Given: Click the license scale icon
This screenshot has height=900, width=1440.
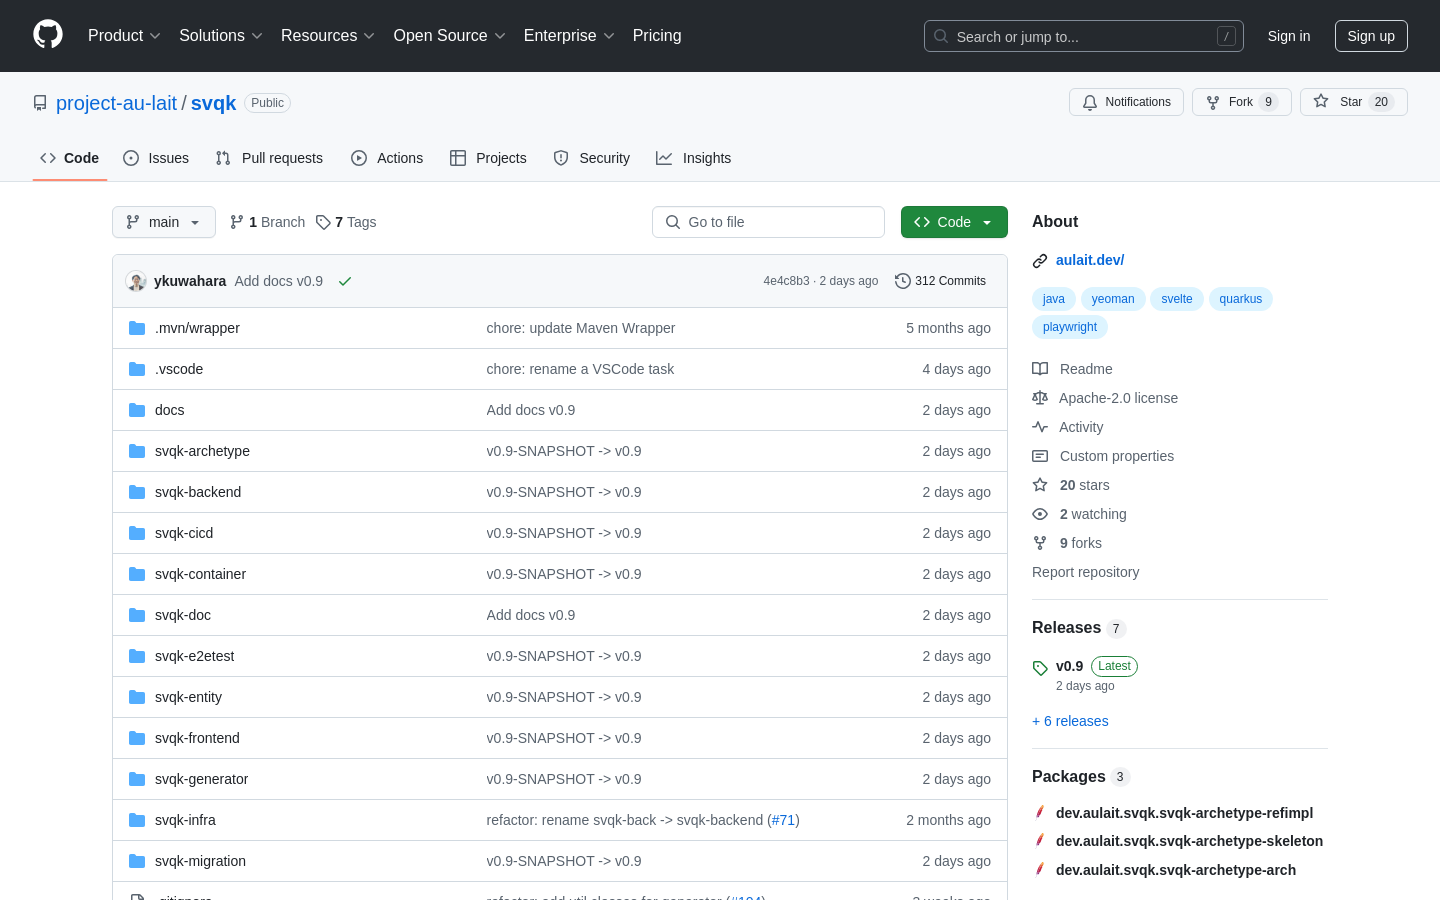Looking at the screenshot, I should tap(1040, 398).
